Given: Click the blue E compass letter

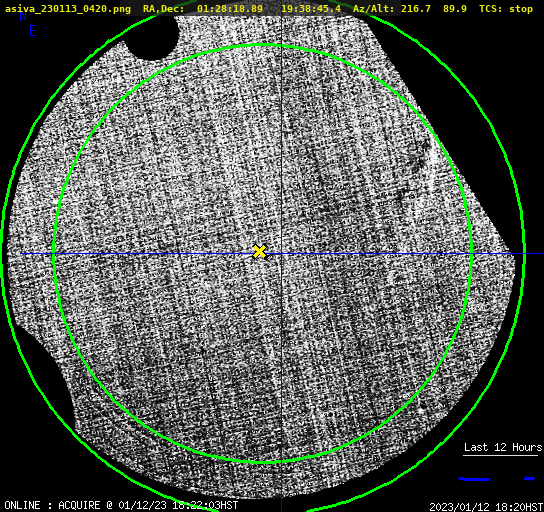Looking at the screenshot, I should (33, 31).
